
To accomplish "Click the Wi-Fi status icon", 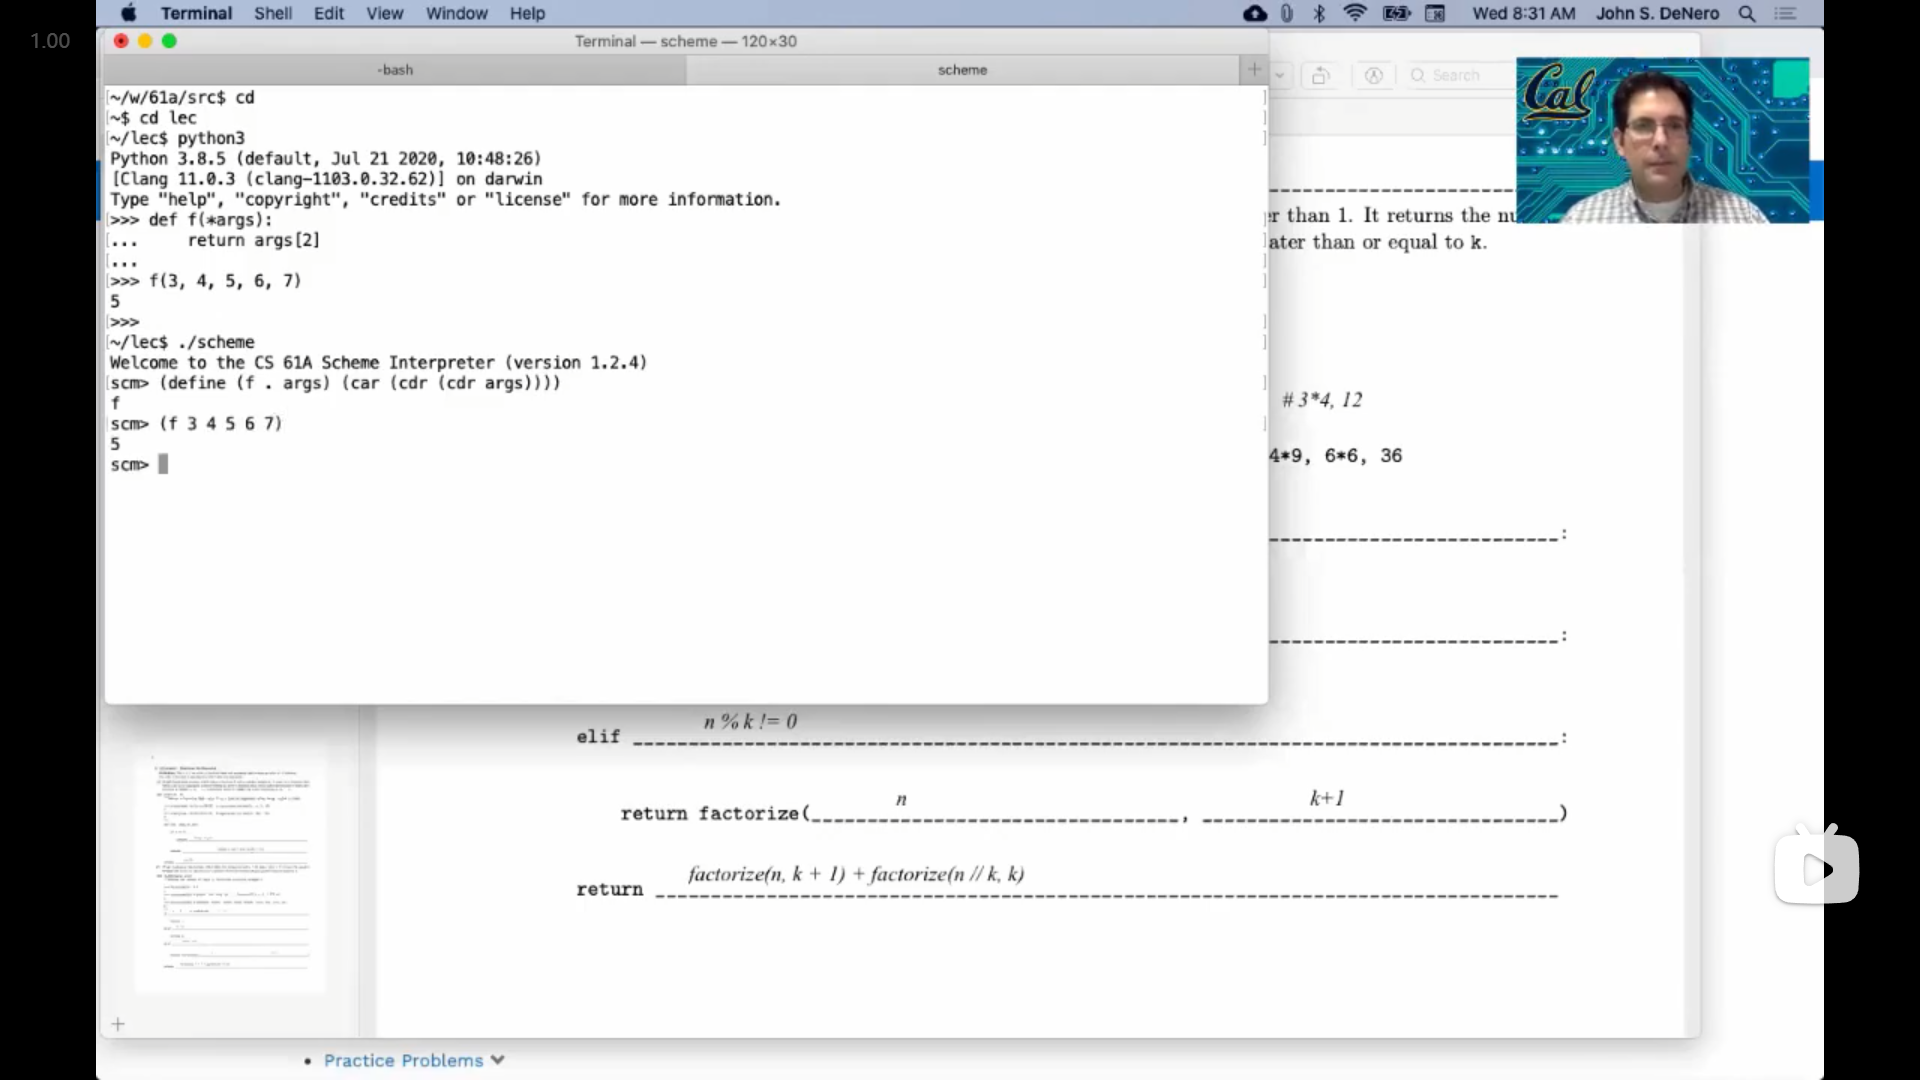I will pos(1355,13).
